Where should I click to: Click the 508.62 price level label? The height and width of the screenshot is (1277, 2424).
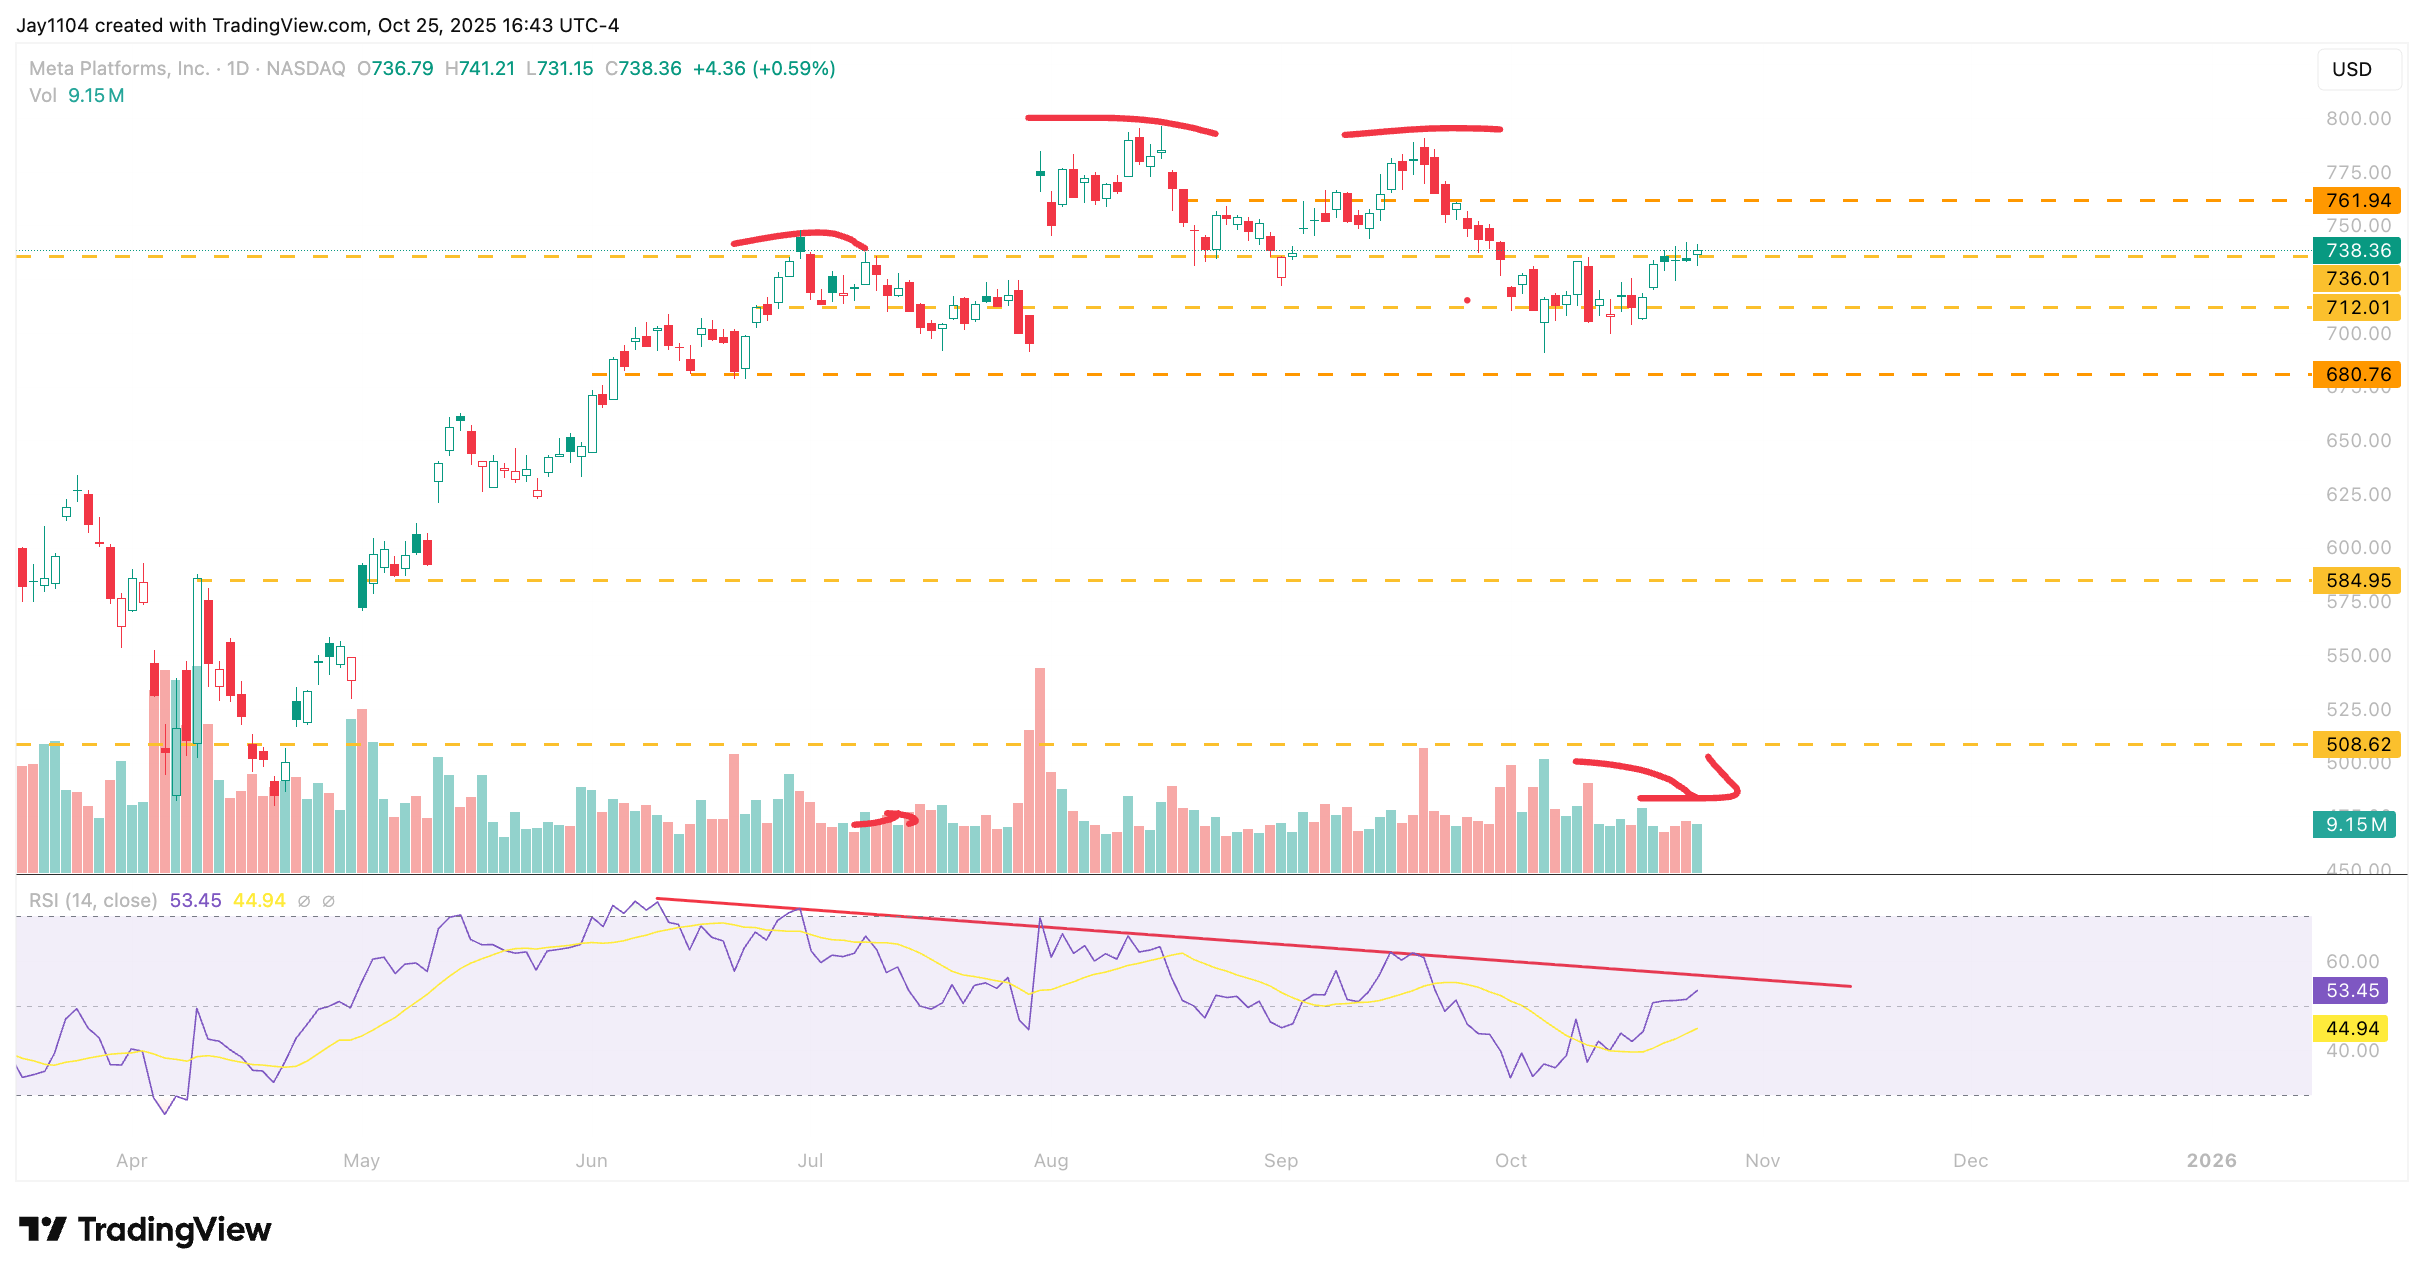click(2357, 744)
